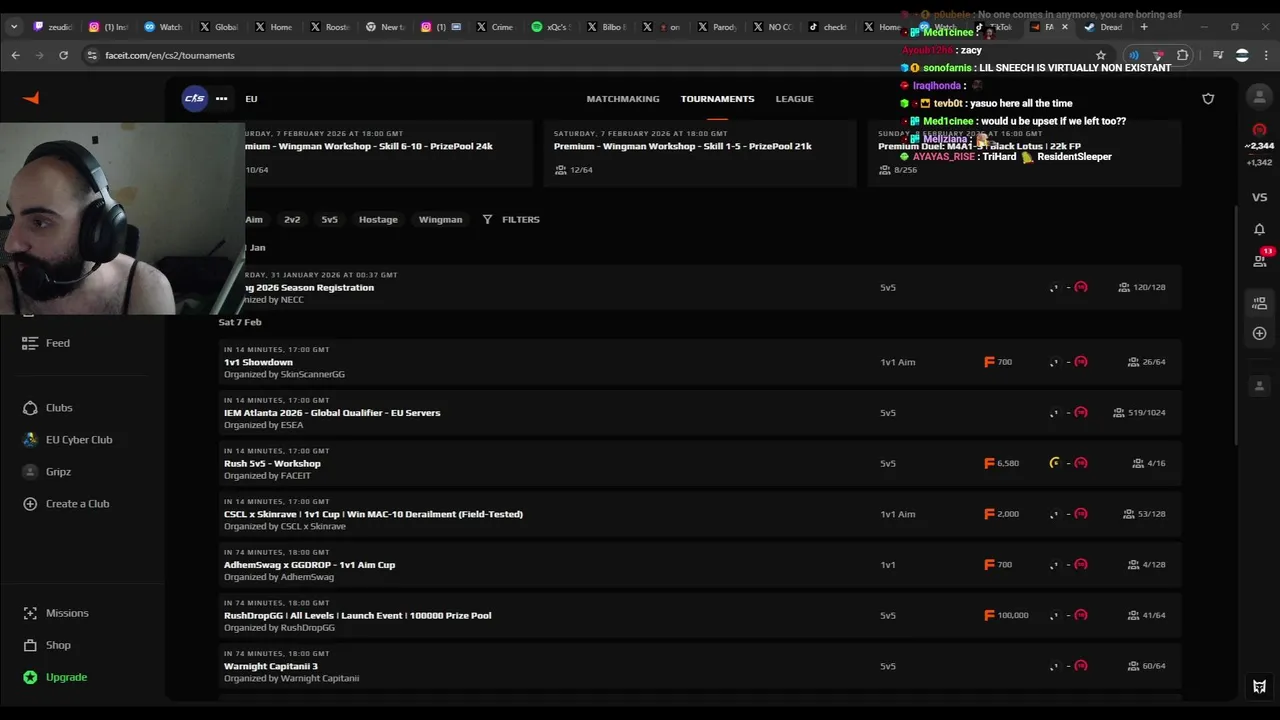Select the Aim filter chip
The height and width of the screenshot is (720, 1280).
click(x=254, y=219)
